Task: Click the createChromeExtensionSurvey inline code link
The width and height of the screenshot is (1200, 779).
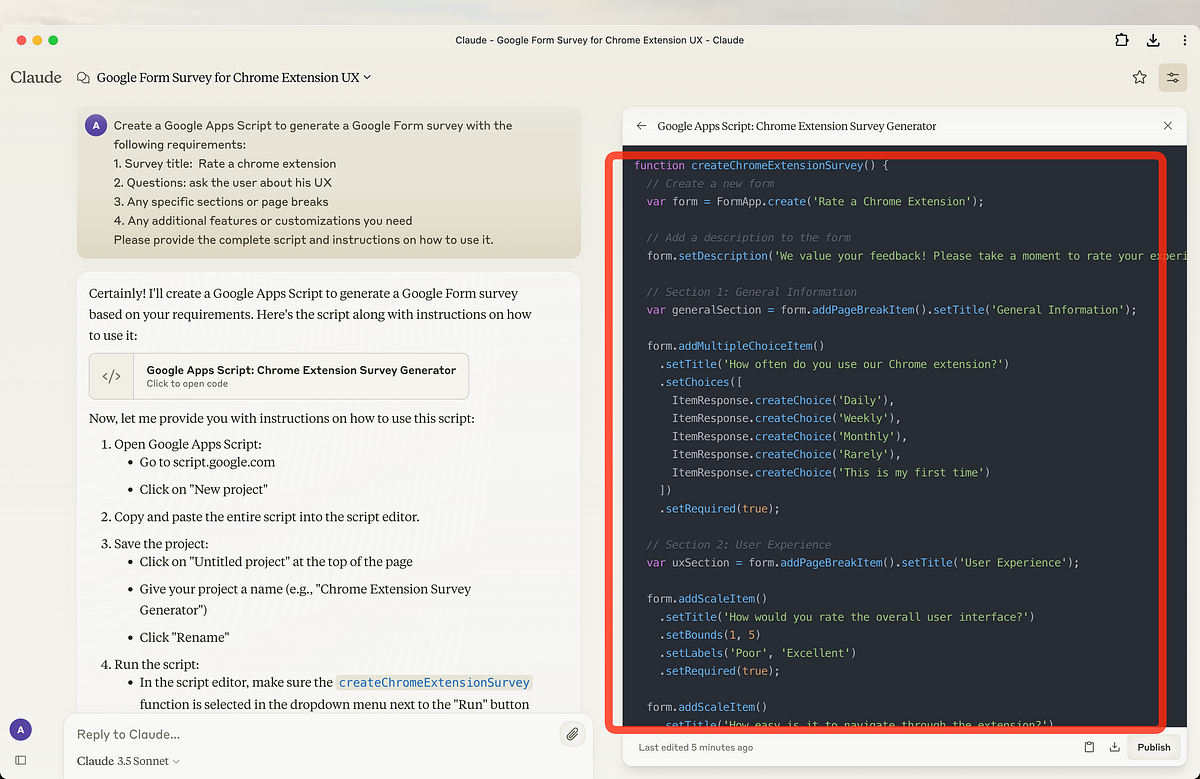Action: 434,682
